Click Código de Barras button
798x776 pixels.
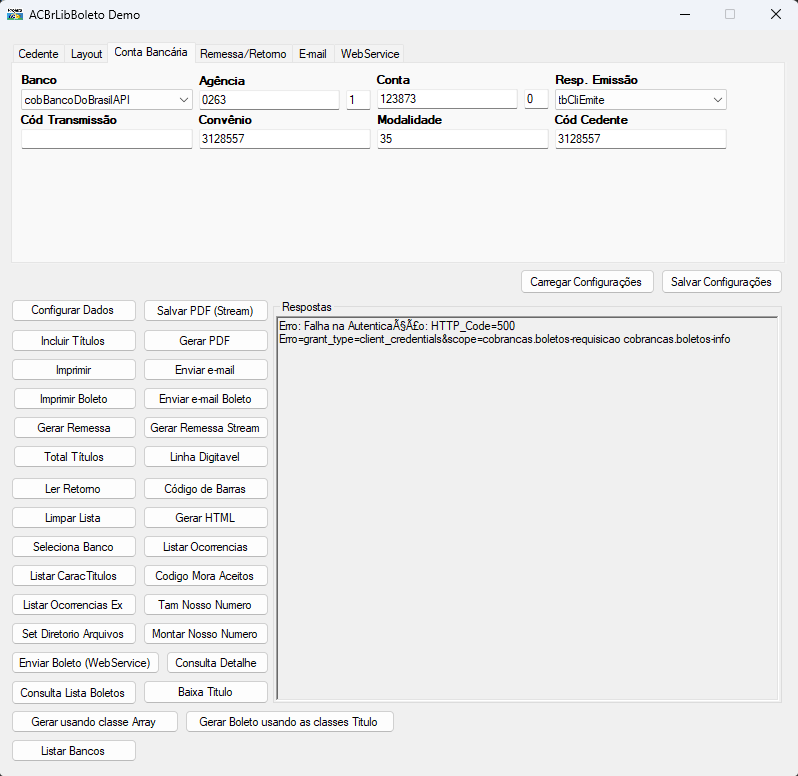(x=206, y=488)
